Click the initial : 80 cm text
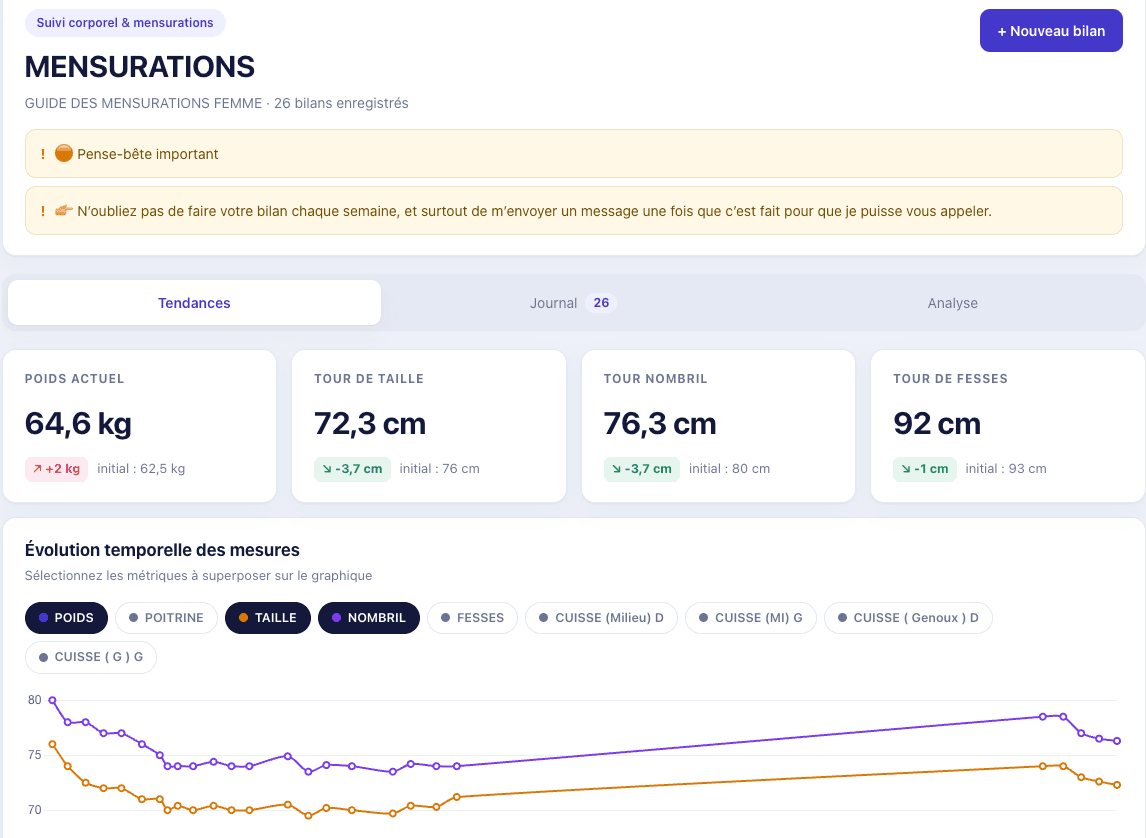 click(x=729, y=469)
